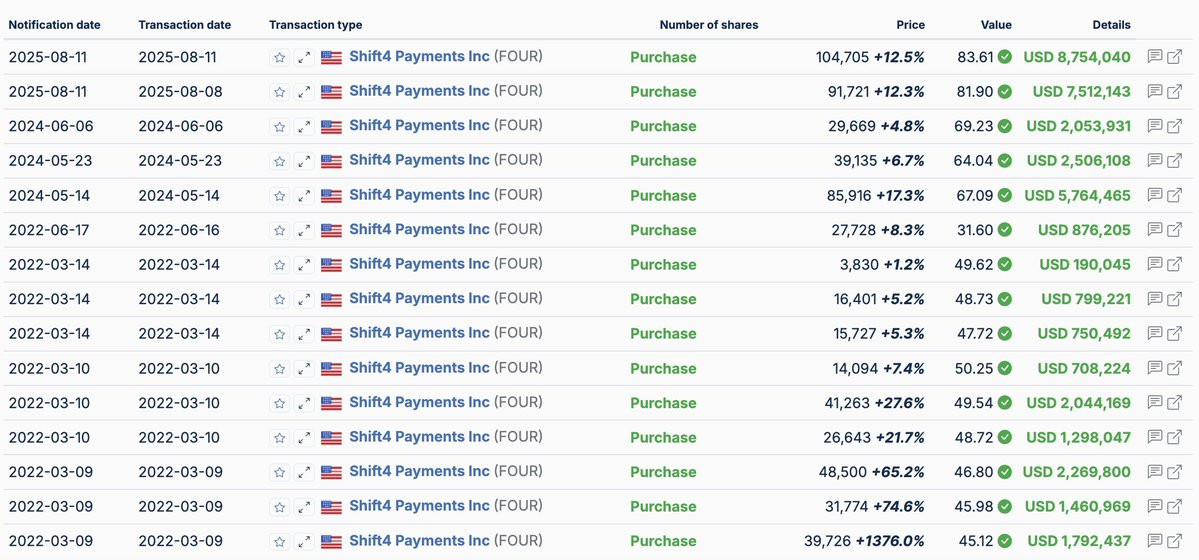Favorite the 2024-05-14 Shift4 Payments transaction

[280, 195]
